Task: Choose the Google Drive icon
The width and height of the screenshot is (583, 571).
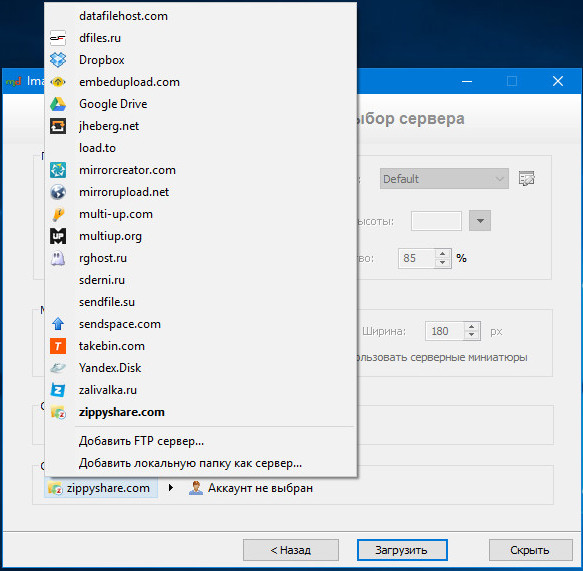Action: point(58,104)
